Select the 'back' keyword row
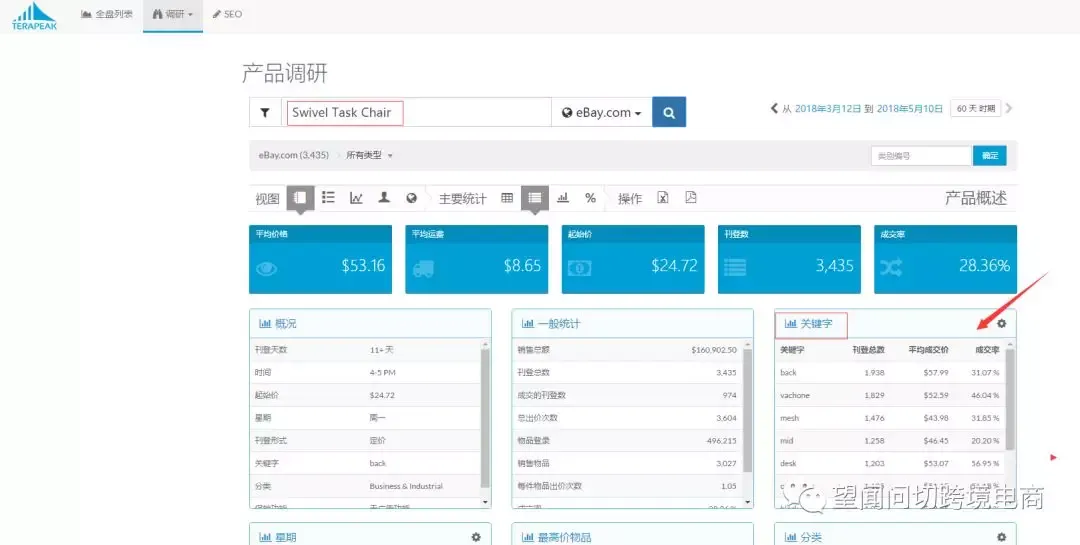This screenshot has width=1080, height=545. (x=890, y=373)
